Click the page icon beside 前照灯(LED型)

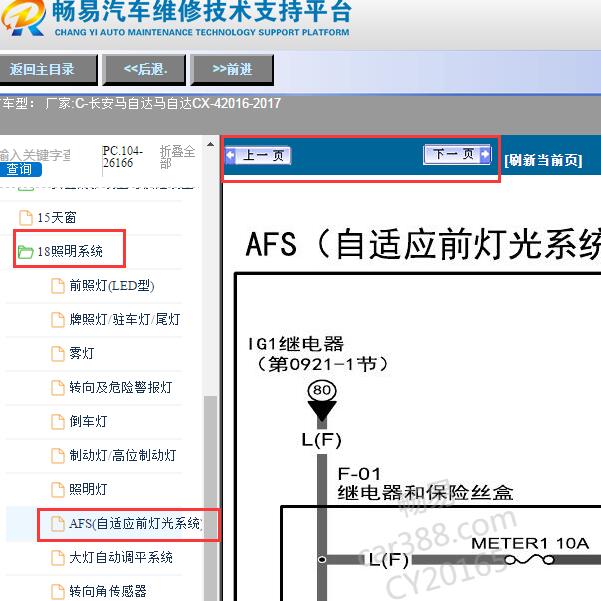58,286
